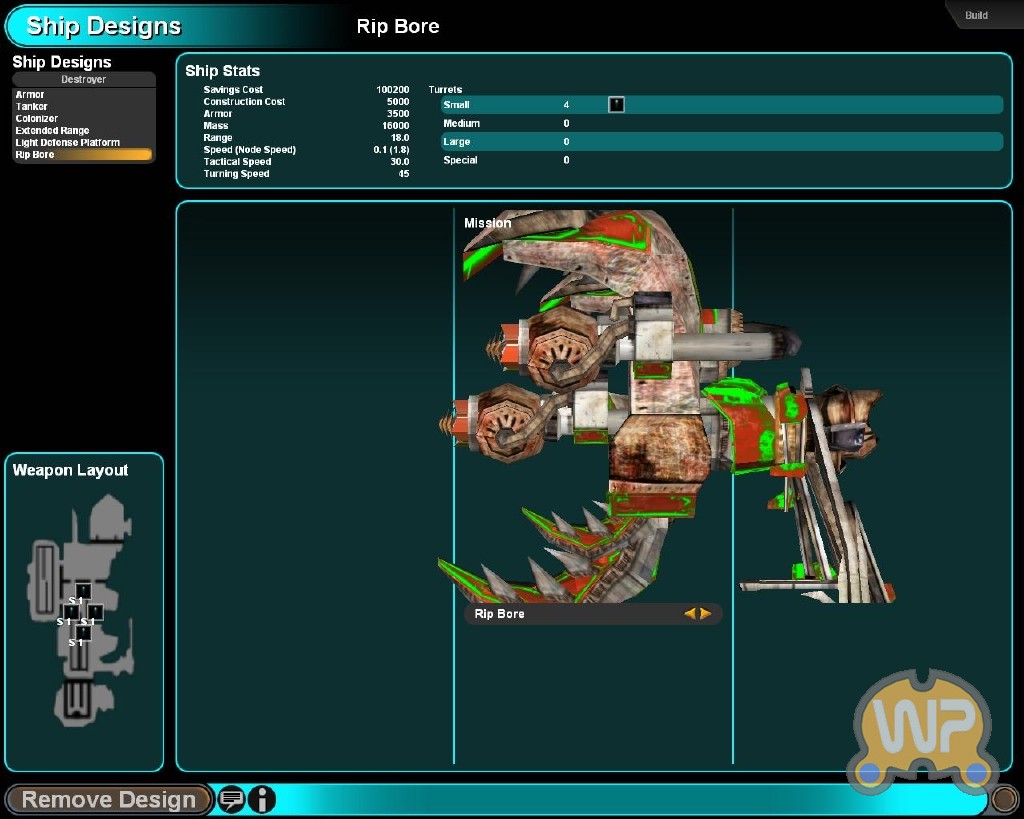Screen dimensions: 1024x819
Task: Select the small turret weapon icon in Ship Stats
Action: coord(616,104)
